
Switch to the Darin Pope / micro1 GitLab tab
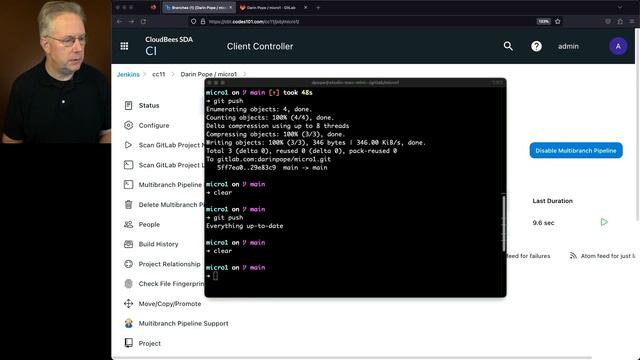pyautogui.click(x=271, y=7)
